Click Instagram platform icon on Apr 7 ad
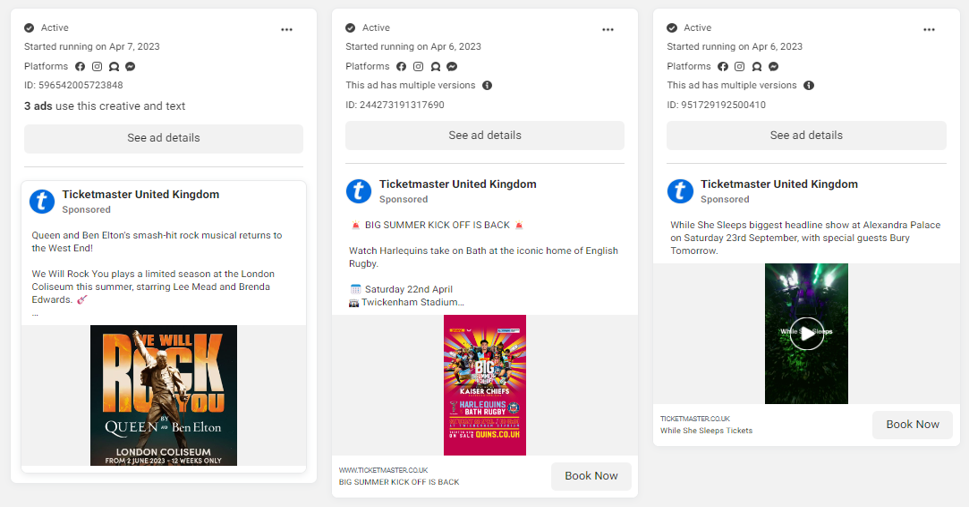 click(x=97, y=66)
